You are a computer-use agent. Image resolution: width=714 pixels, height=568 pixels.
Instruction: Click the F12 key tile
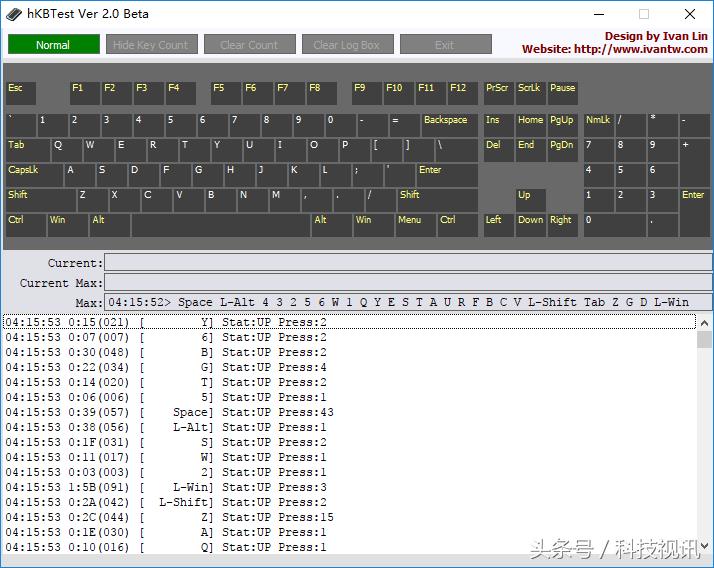tap(463, 93)
